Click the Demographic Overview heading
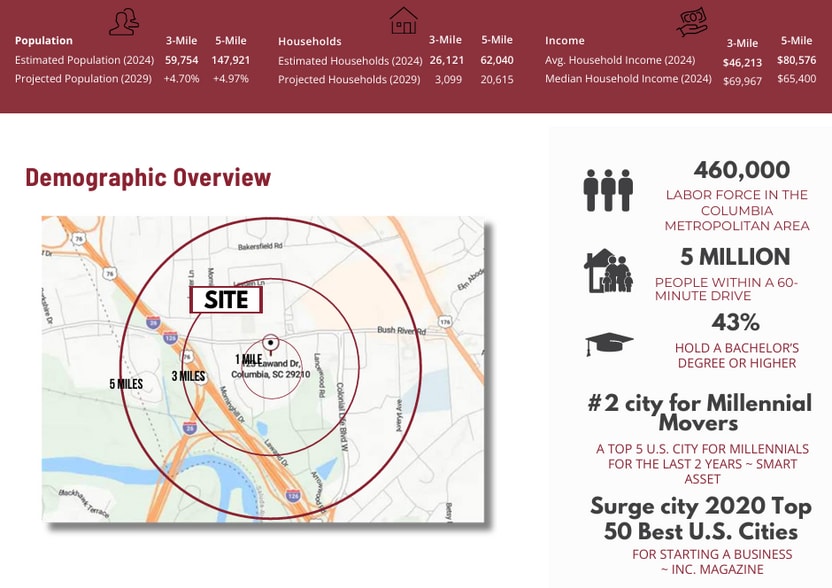Image resolution: width=832 pixels, height=588 pixels. tap(148, 177)
